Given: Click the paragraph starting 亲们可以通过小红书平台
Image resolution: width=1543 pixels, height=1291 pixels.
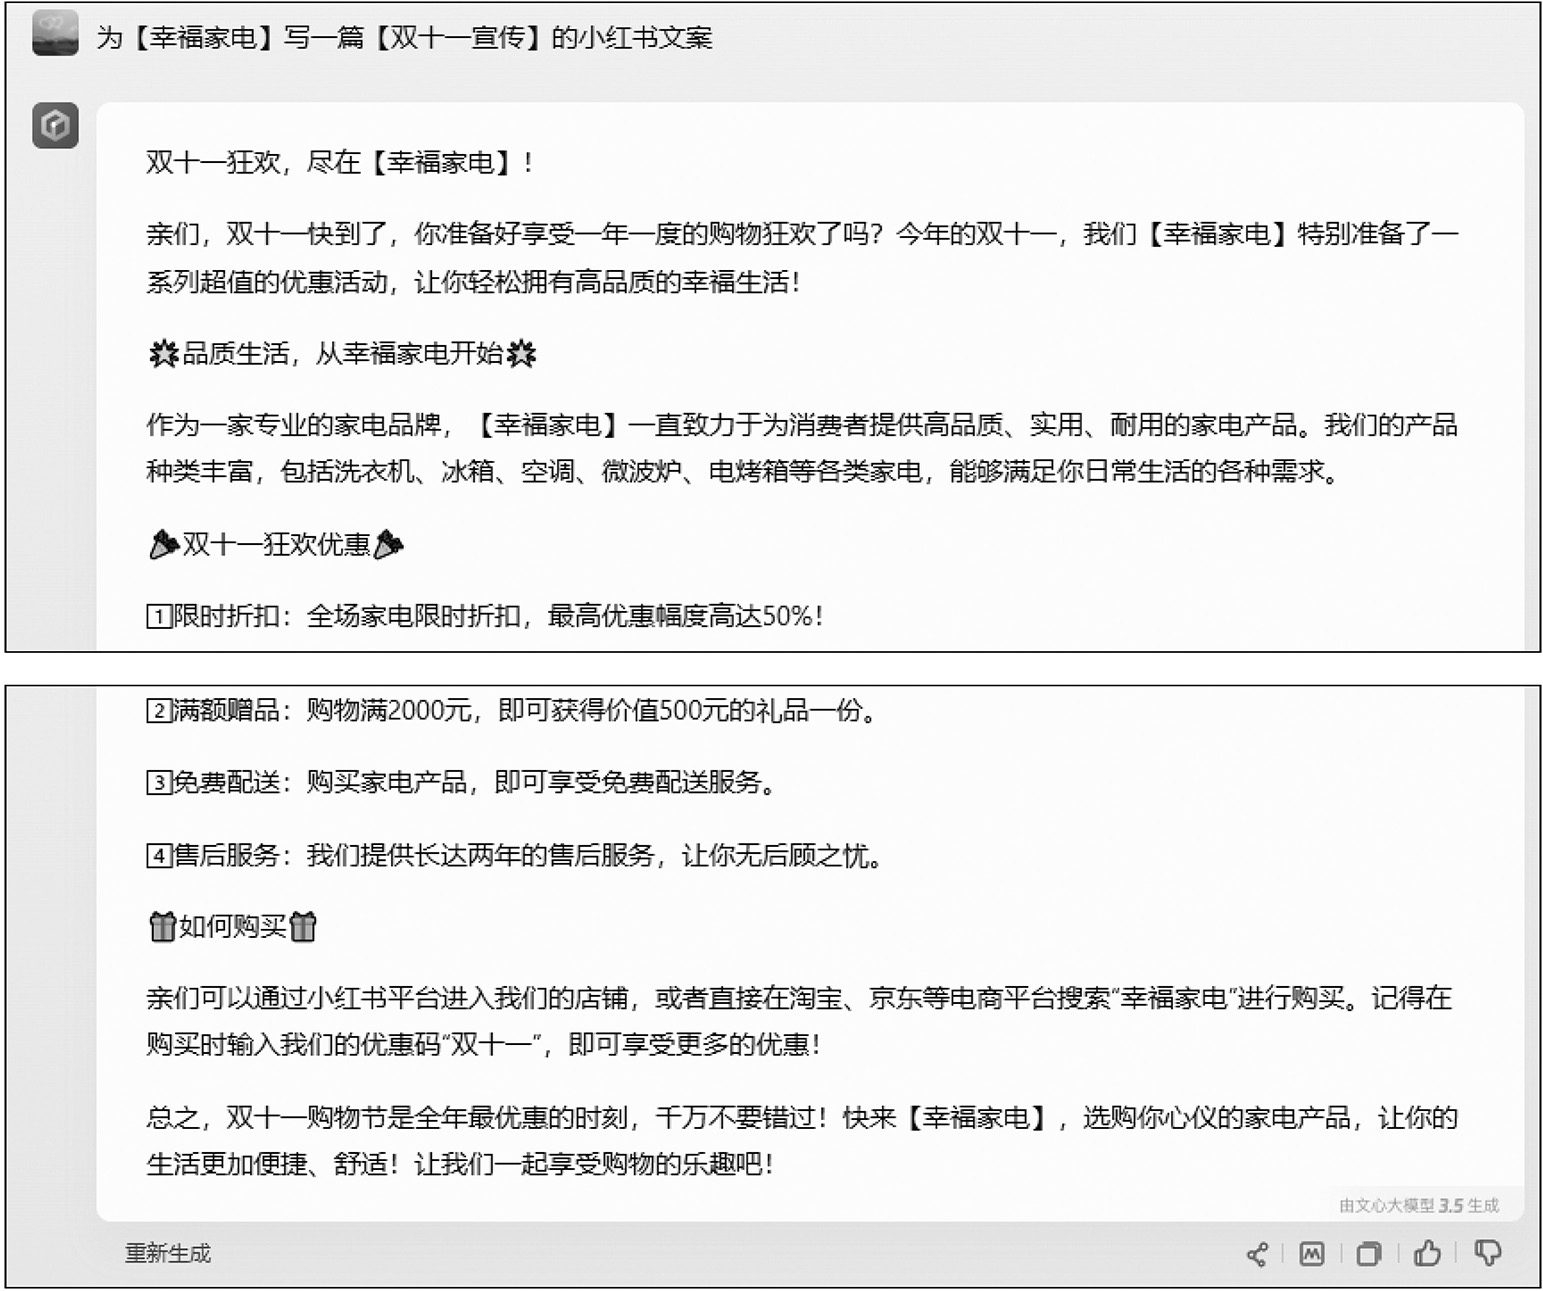Looking at the screenshot, I should [798, 1021].
